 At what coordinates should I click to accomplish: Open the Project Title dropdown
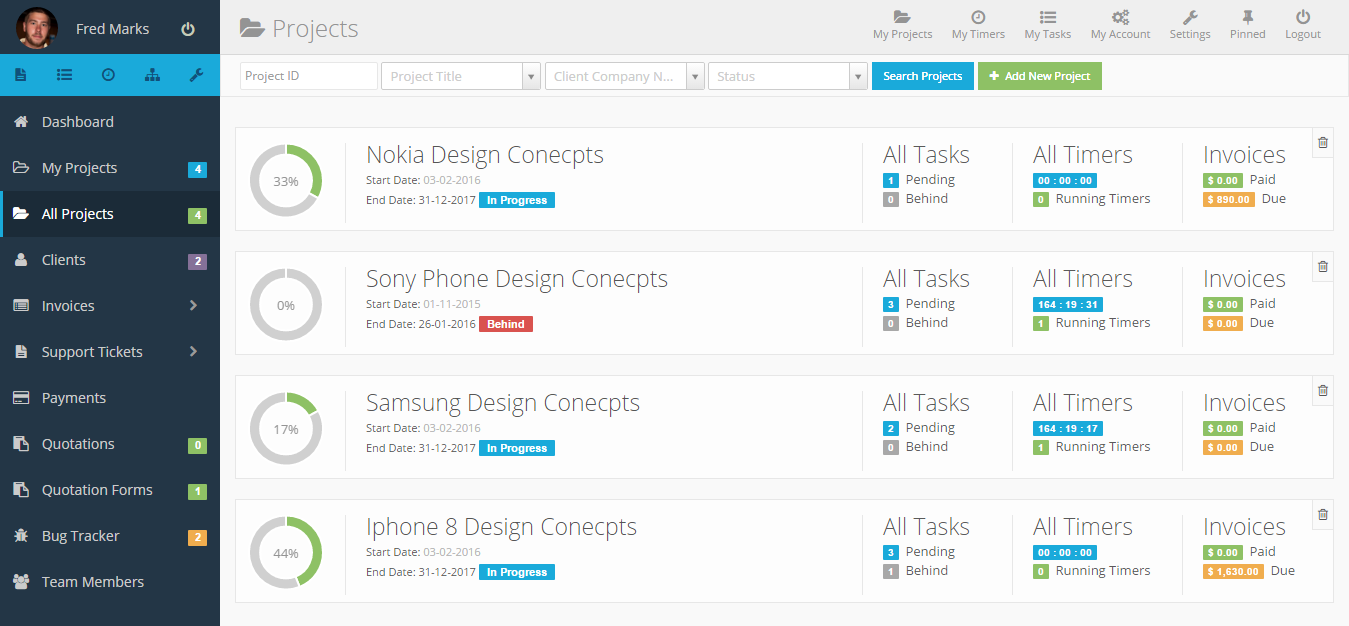tap(461, 76)
